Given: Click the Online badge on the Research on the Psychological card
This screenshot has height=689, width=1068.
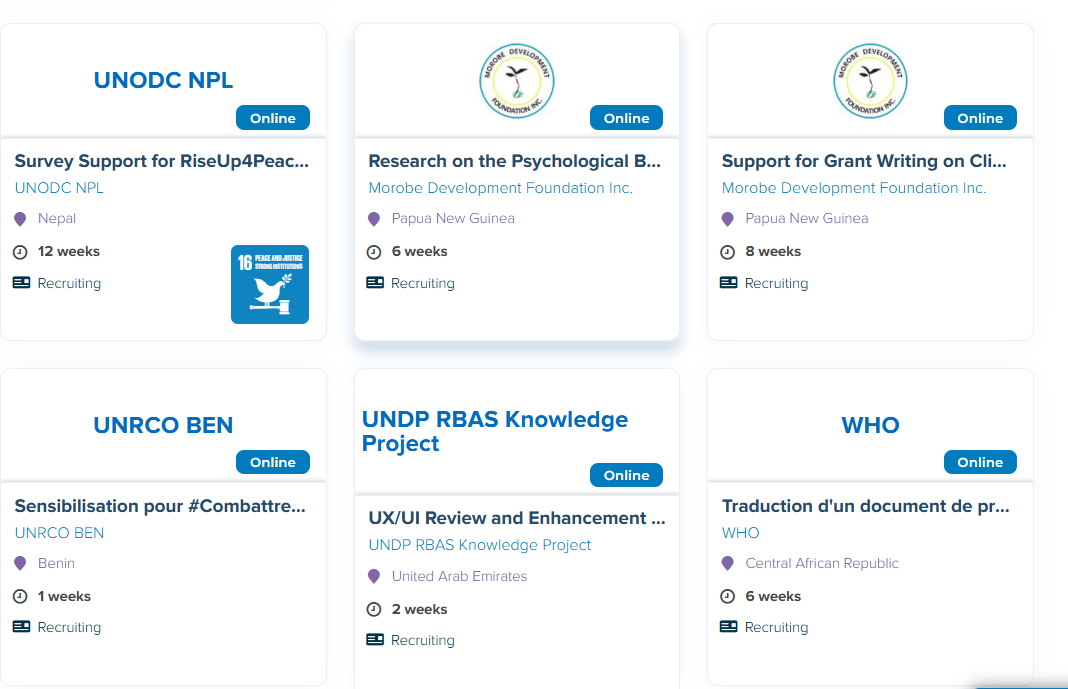Looking at the screenshot, I should coord(627,118).
